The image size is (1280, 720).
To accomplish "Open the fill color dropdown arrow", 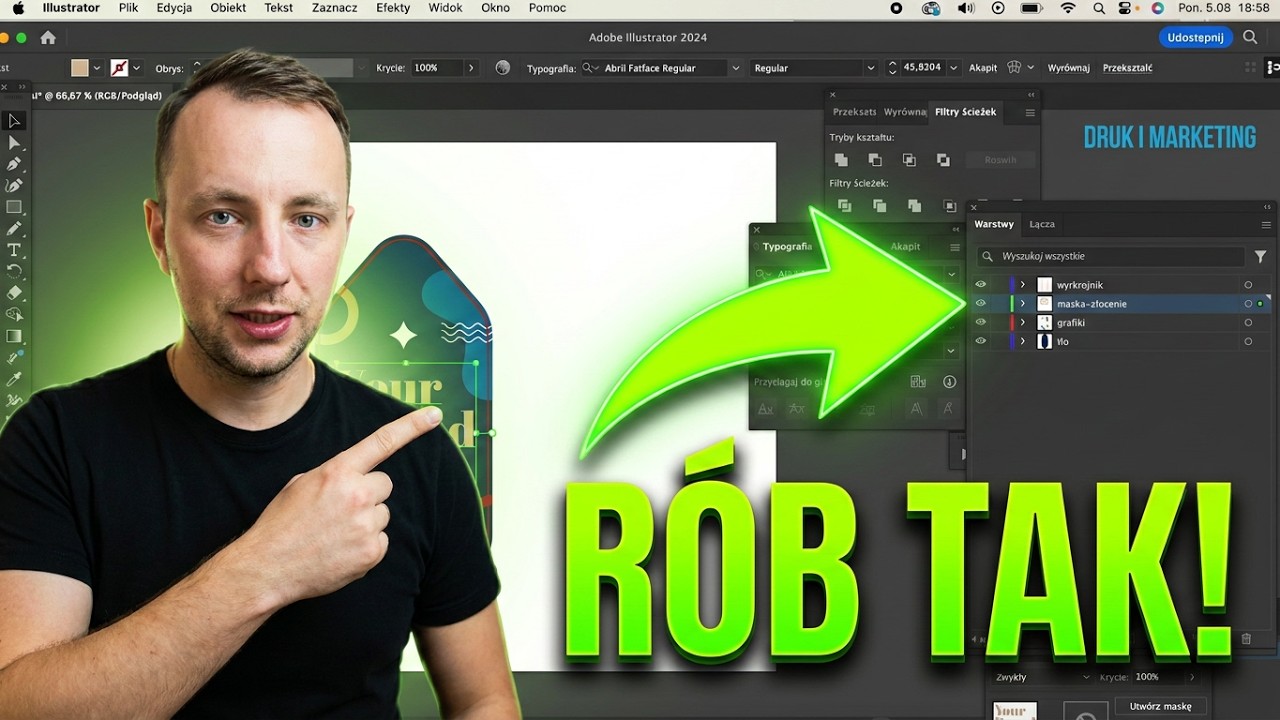I will click(x=97, y=68).
